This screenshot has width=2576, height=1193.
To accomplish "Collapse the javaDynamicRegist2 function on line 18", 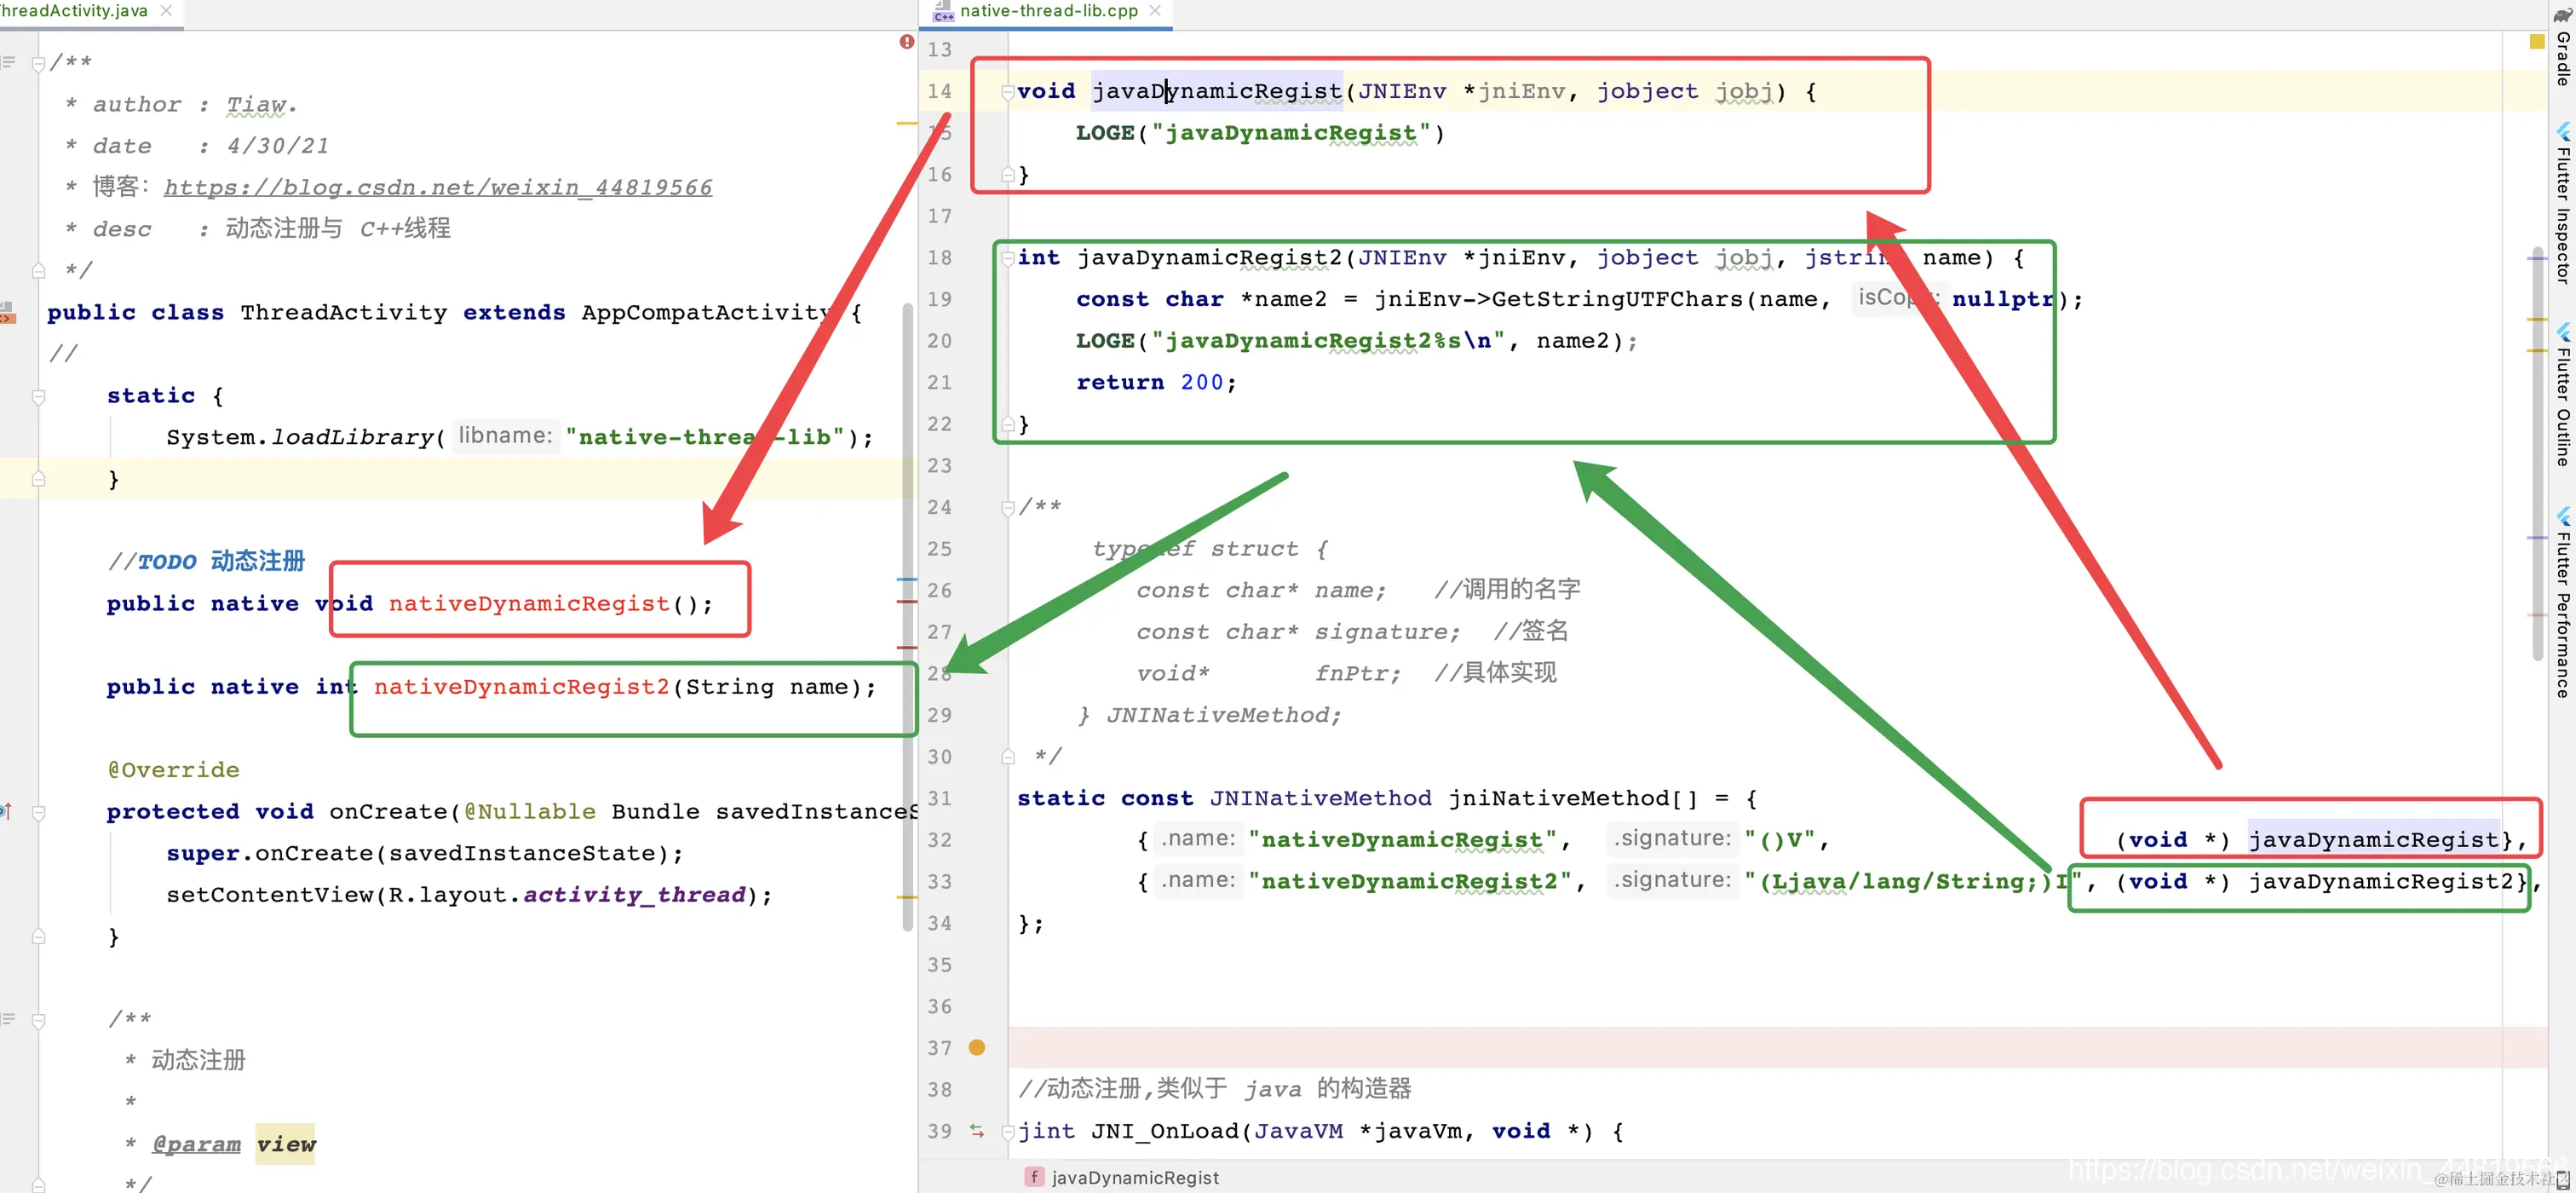I will point(1007,258).
